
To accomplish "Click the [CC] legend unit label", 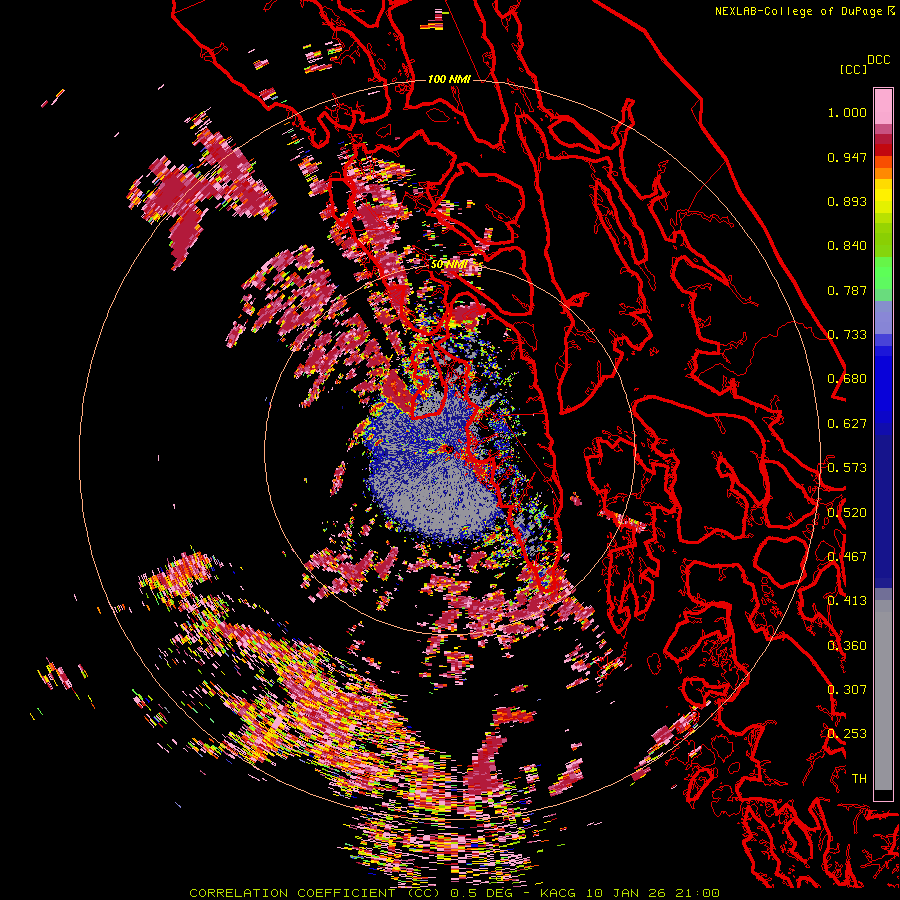I will point(853,69).
